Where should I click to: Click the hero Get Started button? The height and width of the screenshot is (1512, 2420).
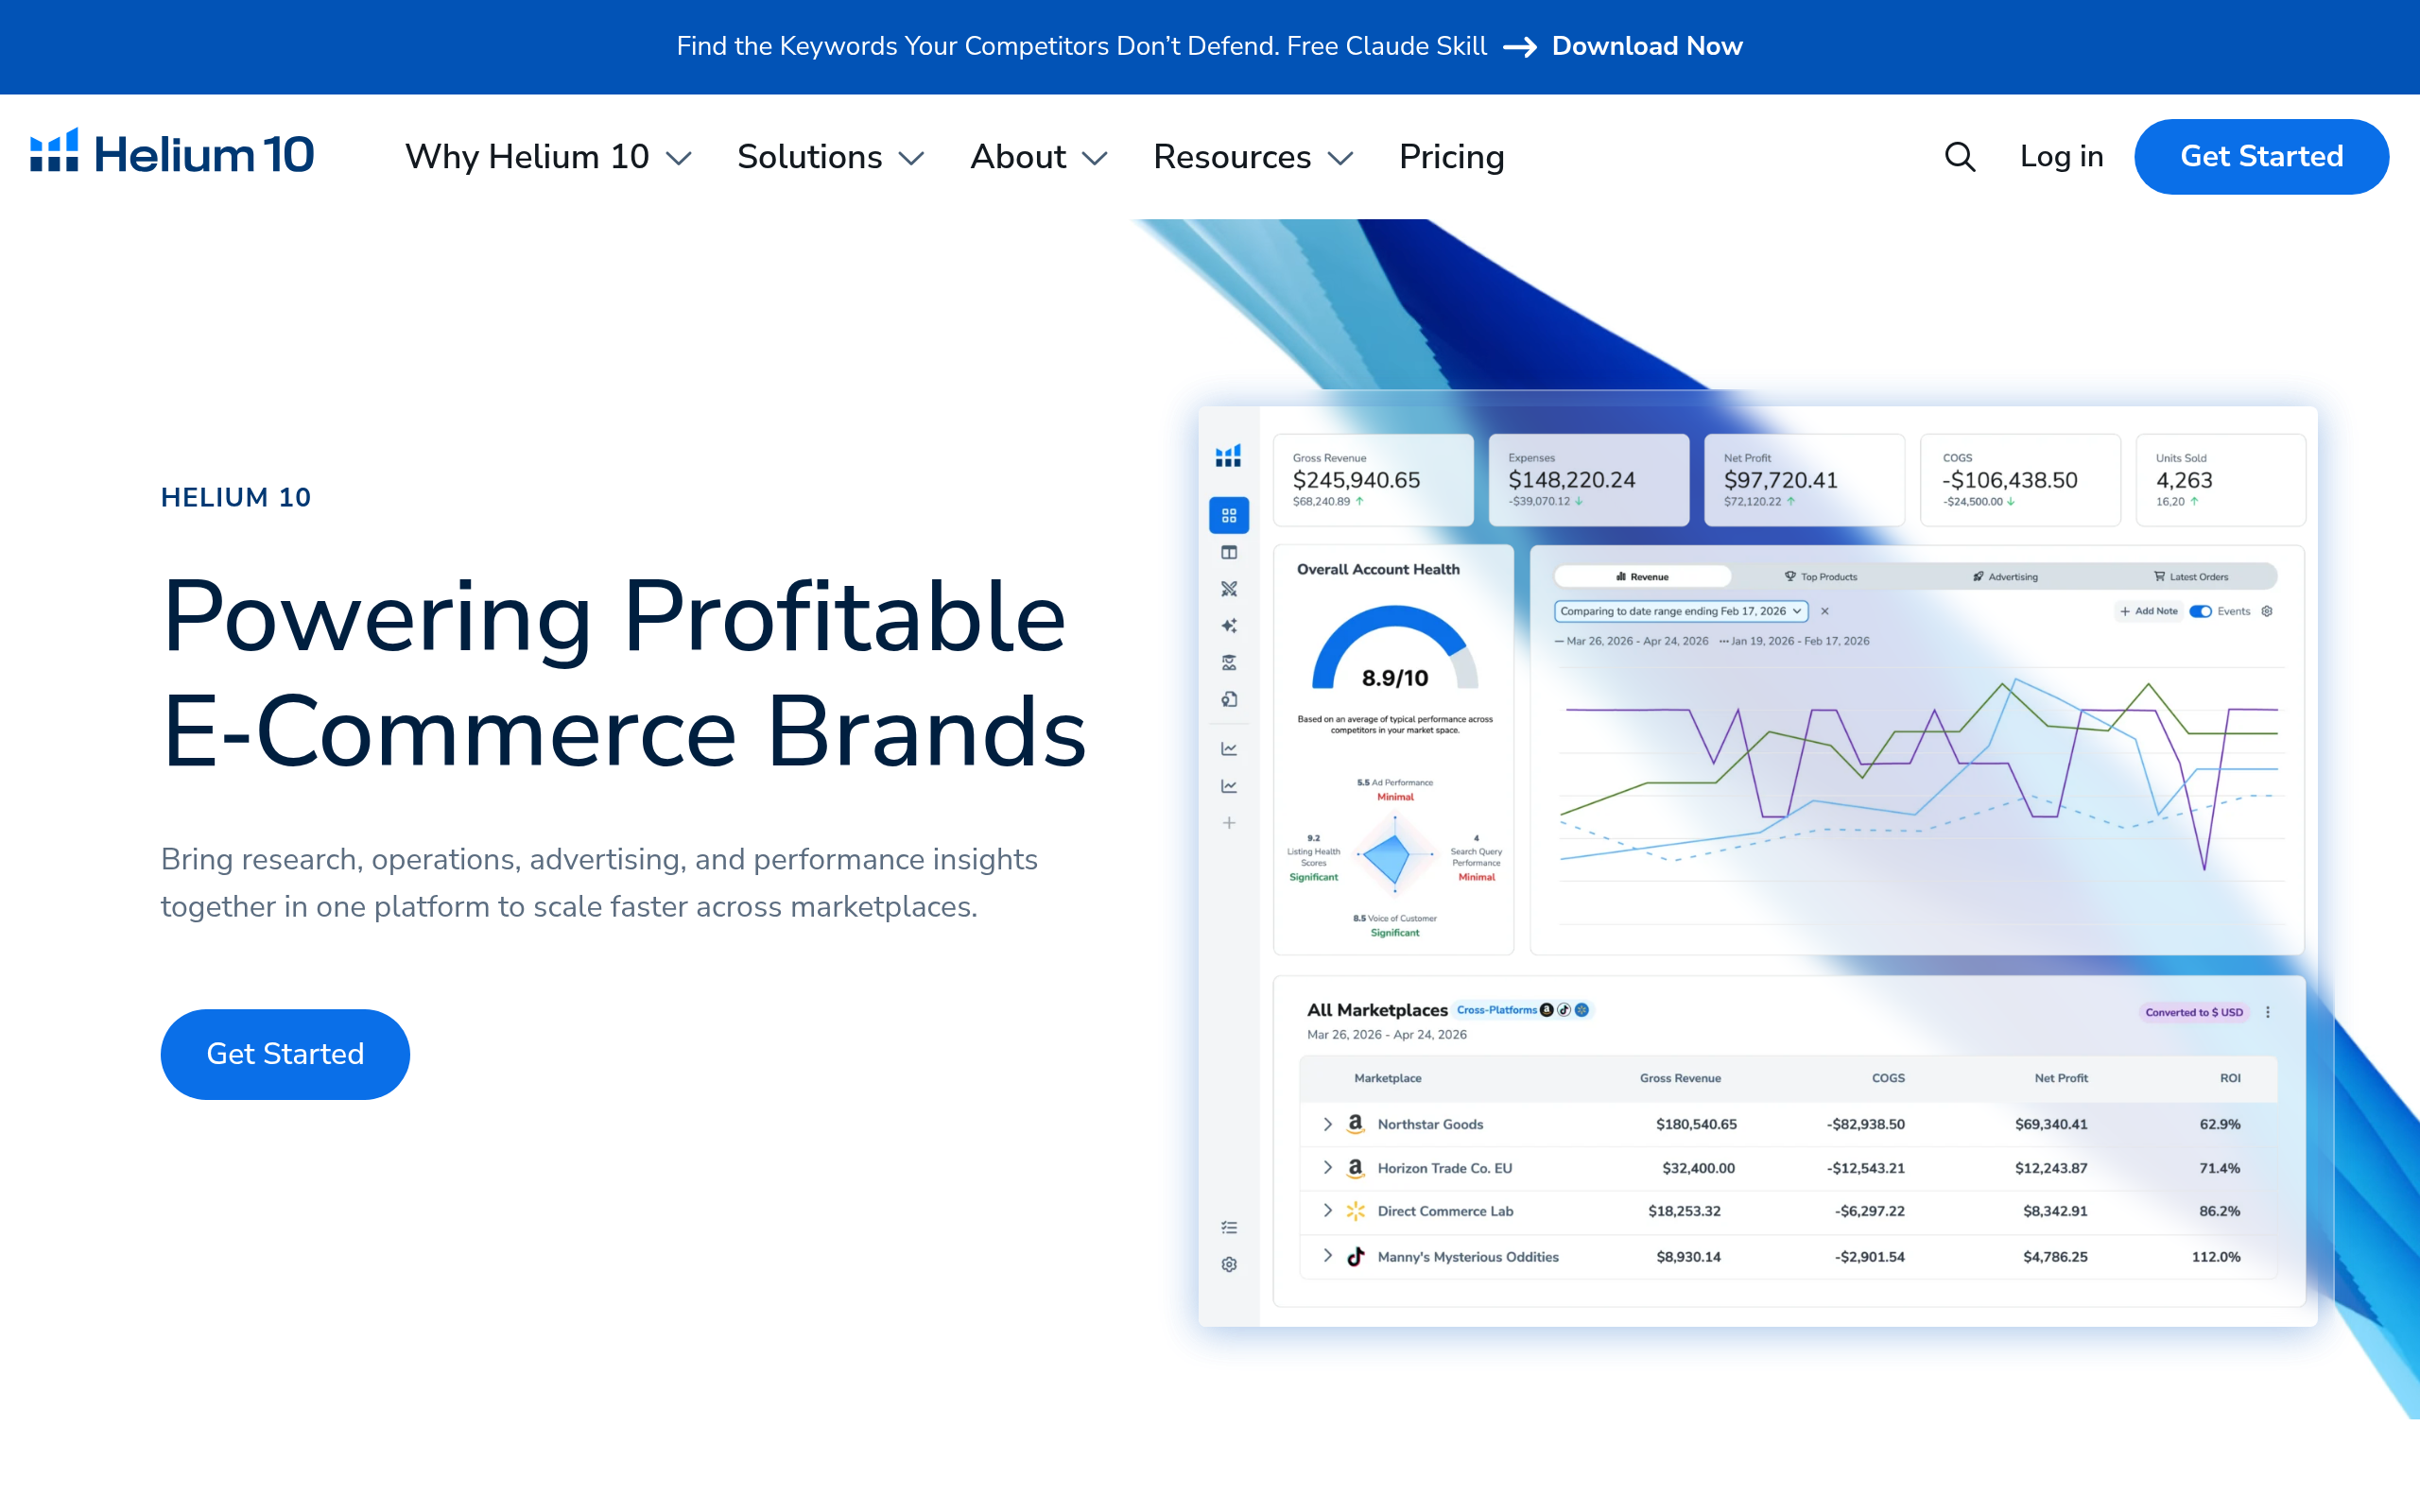(285, 1054)
